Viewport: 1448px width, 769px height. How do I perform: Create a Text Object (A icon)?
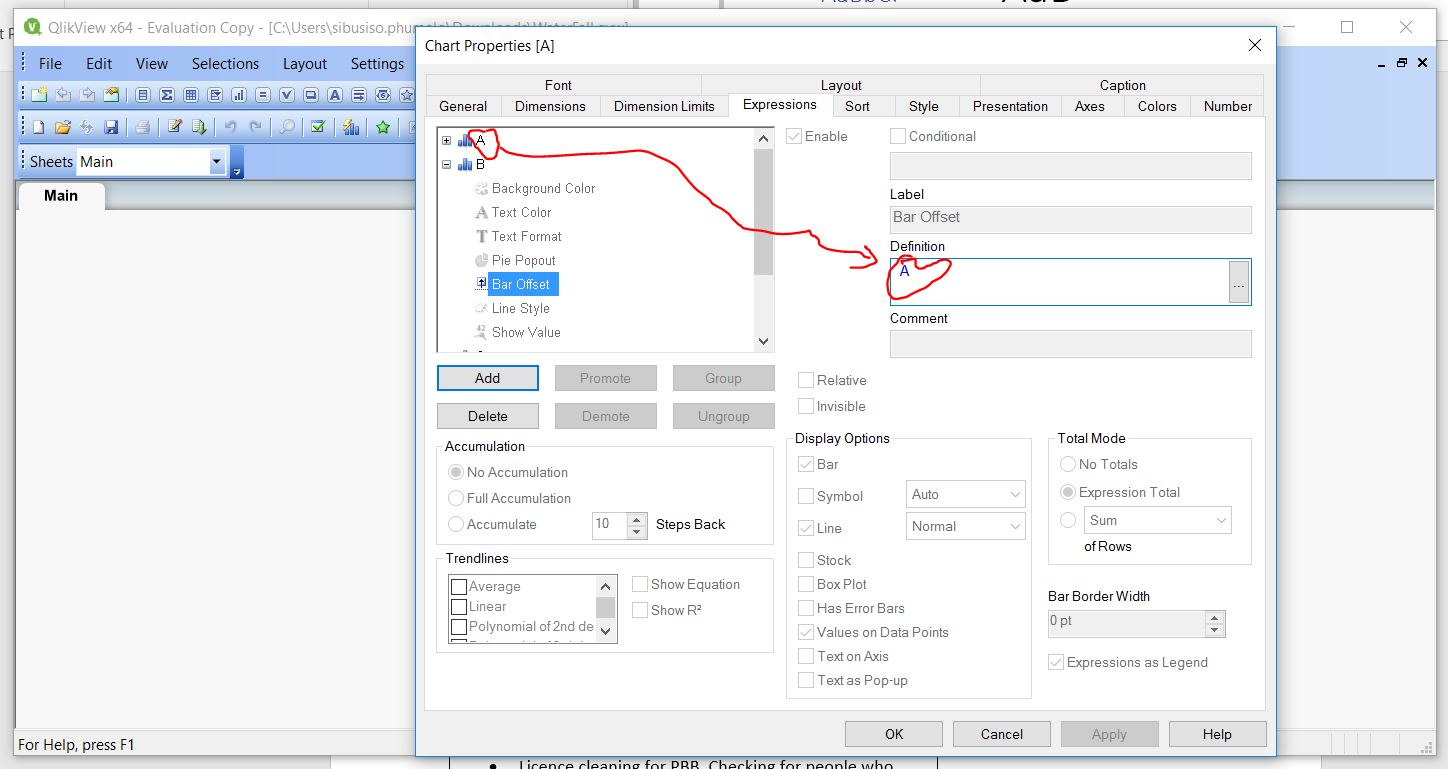tap(335, 95)
